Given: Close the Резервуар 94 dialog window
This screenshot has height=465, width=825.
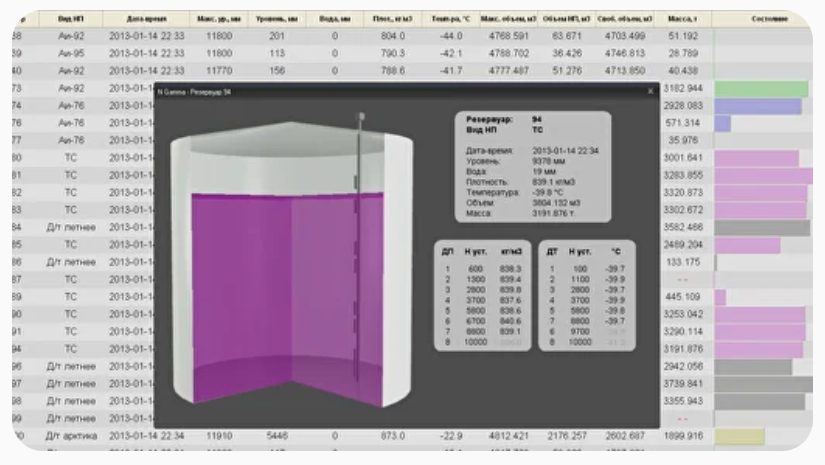Looking at the screenshot, I should point(649,91).
